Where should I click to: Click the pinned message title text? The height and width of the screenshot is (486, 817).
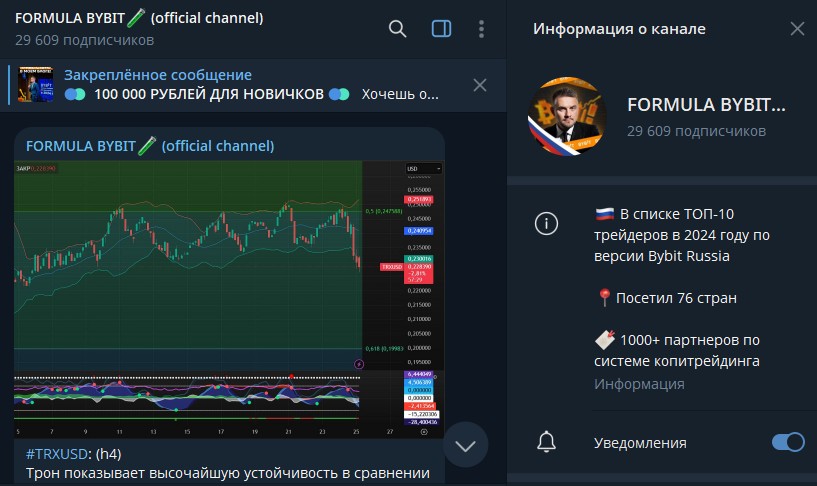[157, 75]
